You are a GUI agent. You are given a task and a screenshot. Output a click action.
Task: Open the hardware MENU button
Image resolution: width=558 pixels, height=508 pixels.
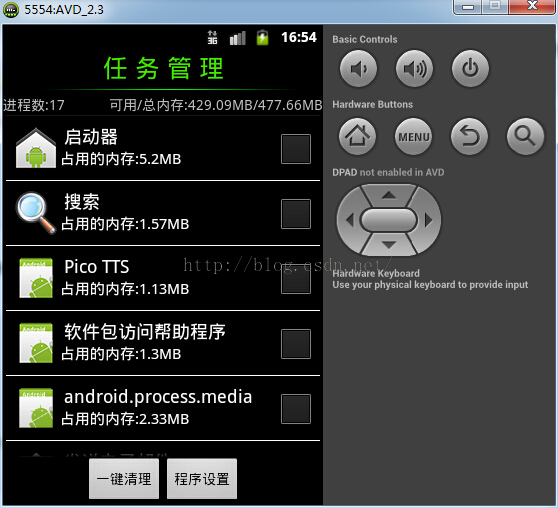(413, 136)
